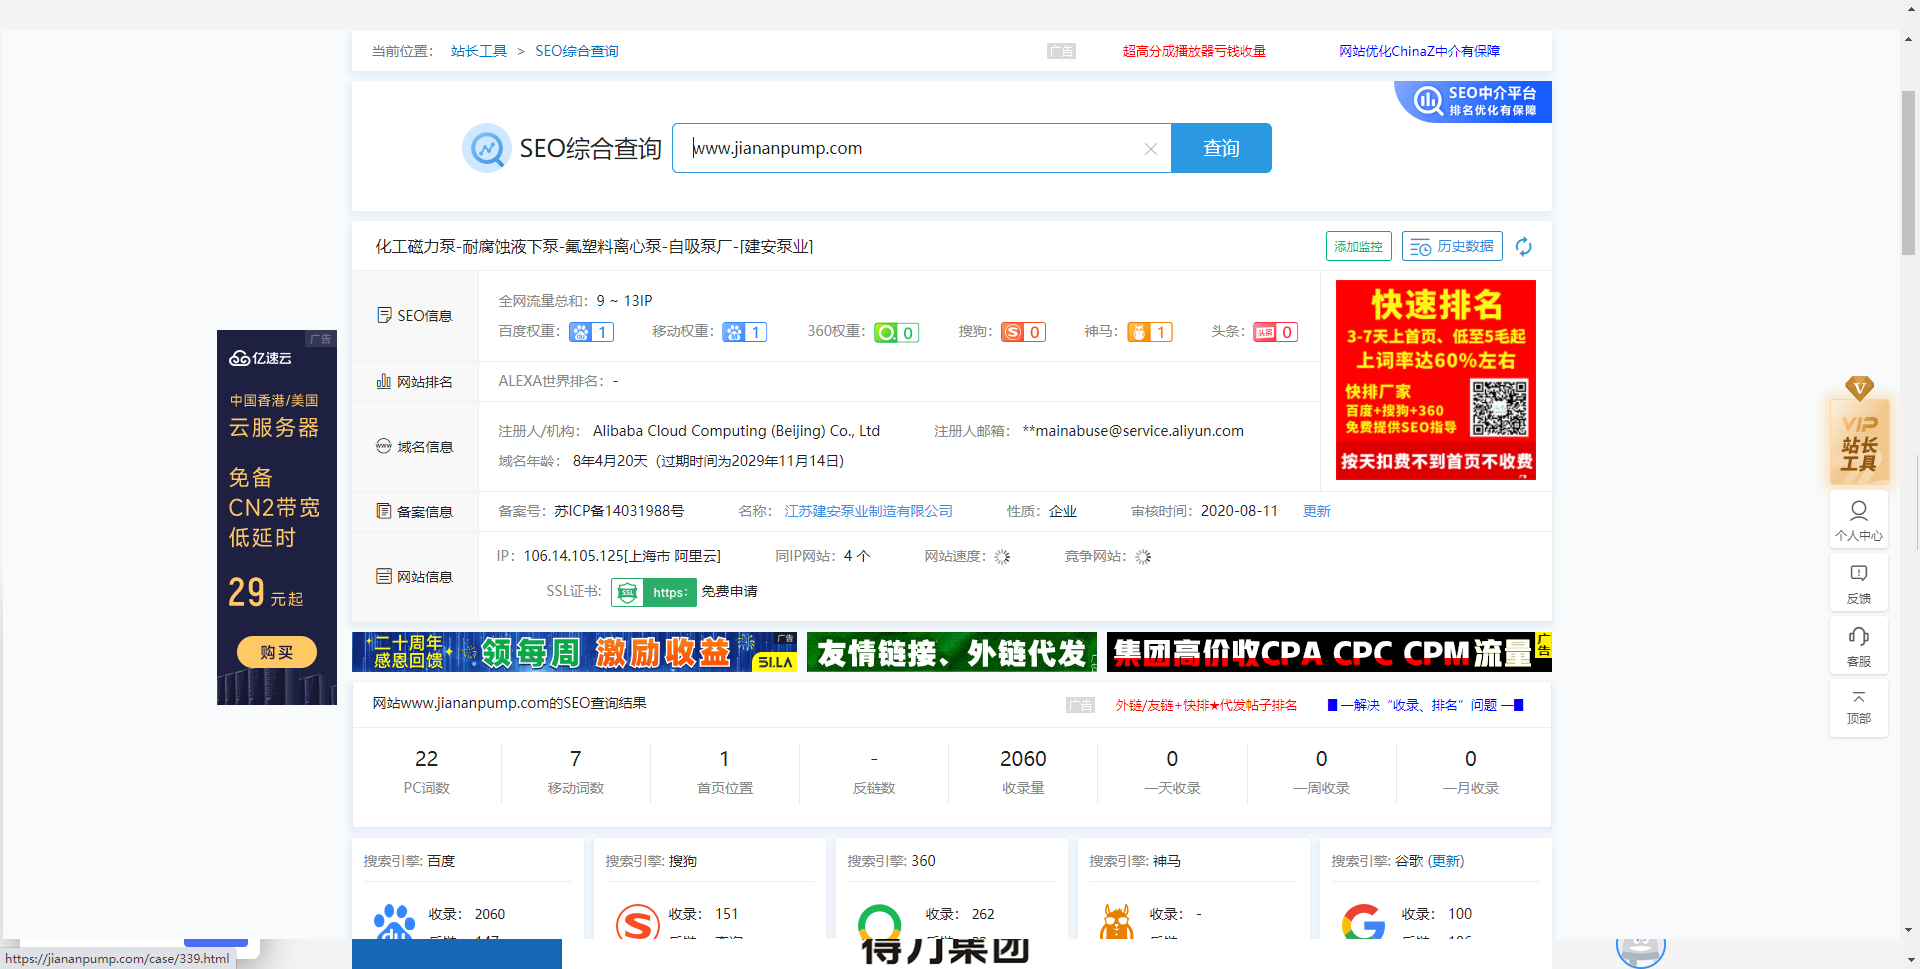Open 江苏建安泵业制造有限公司 company link
The image size is (1920, 969).
point(868,511)
